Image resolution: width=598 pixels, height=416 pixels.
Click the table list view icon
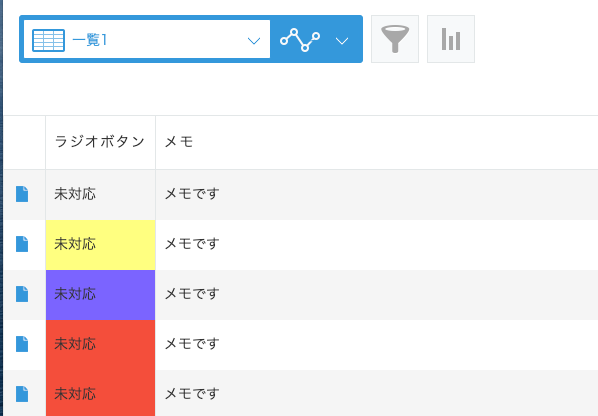(x=48, y=40)
